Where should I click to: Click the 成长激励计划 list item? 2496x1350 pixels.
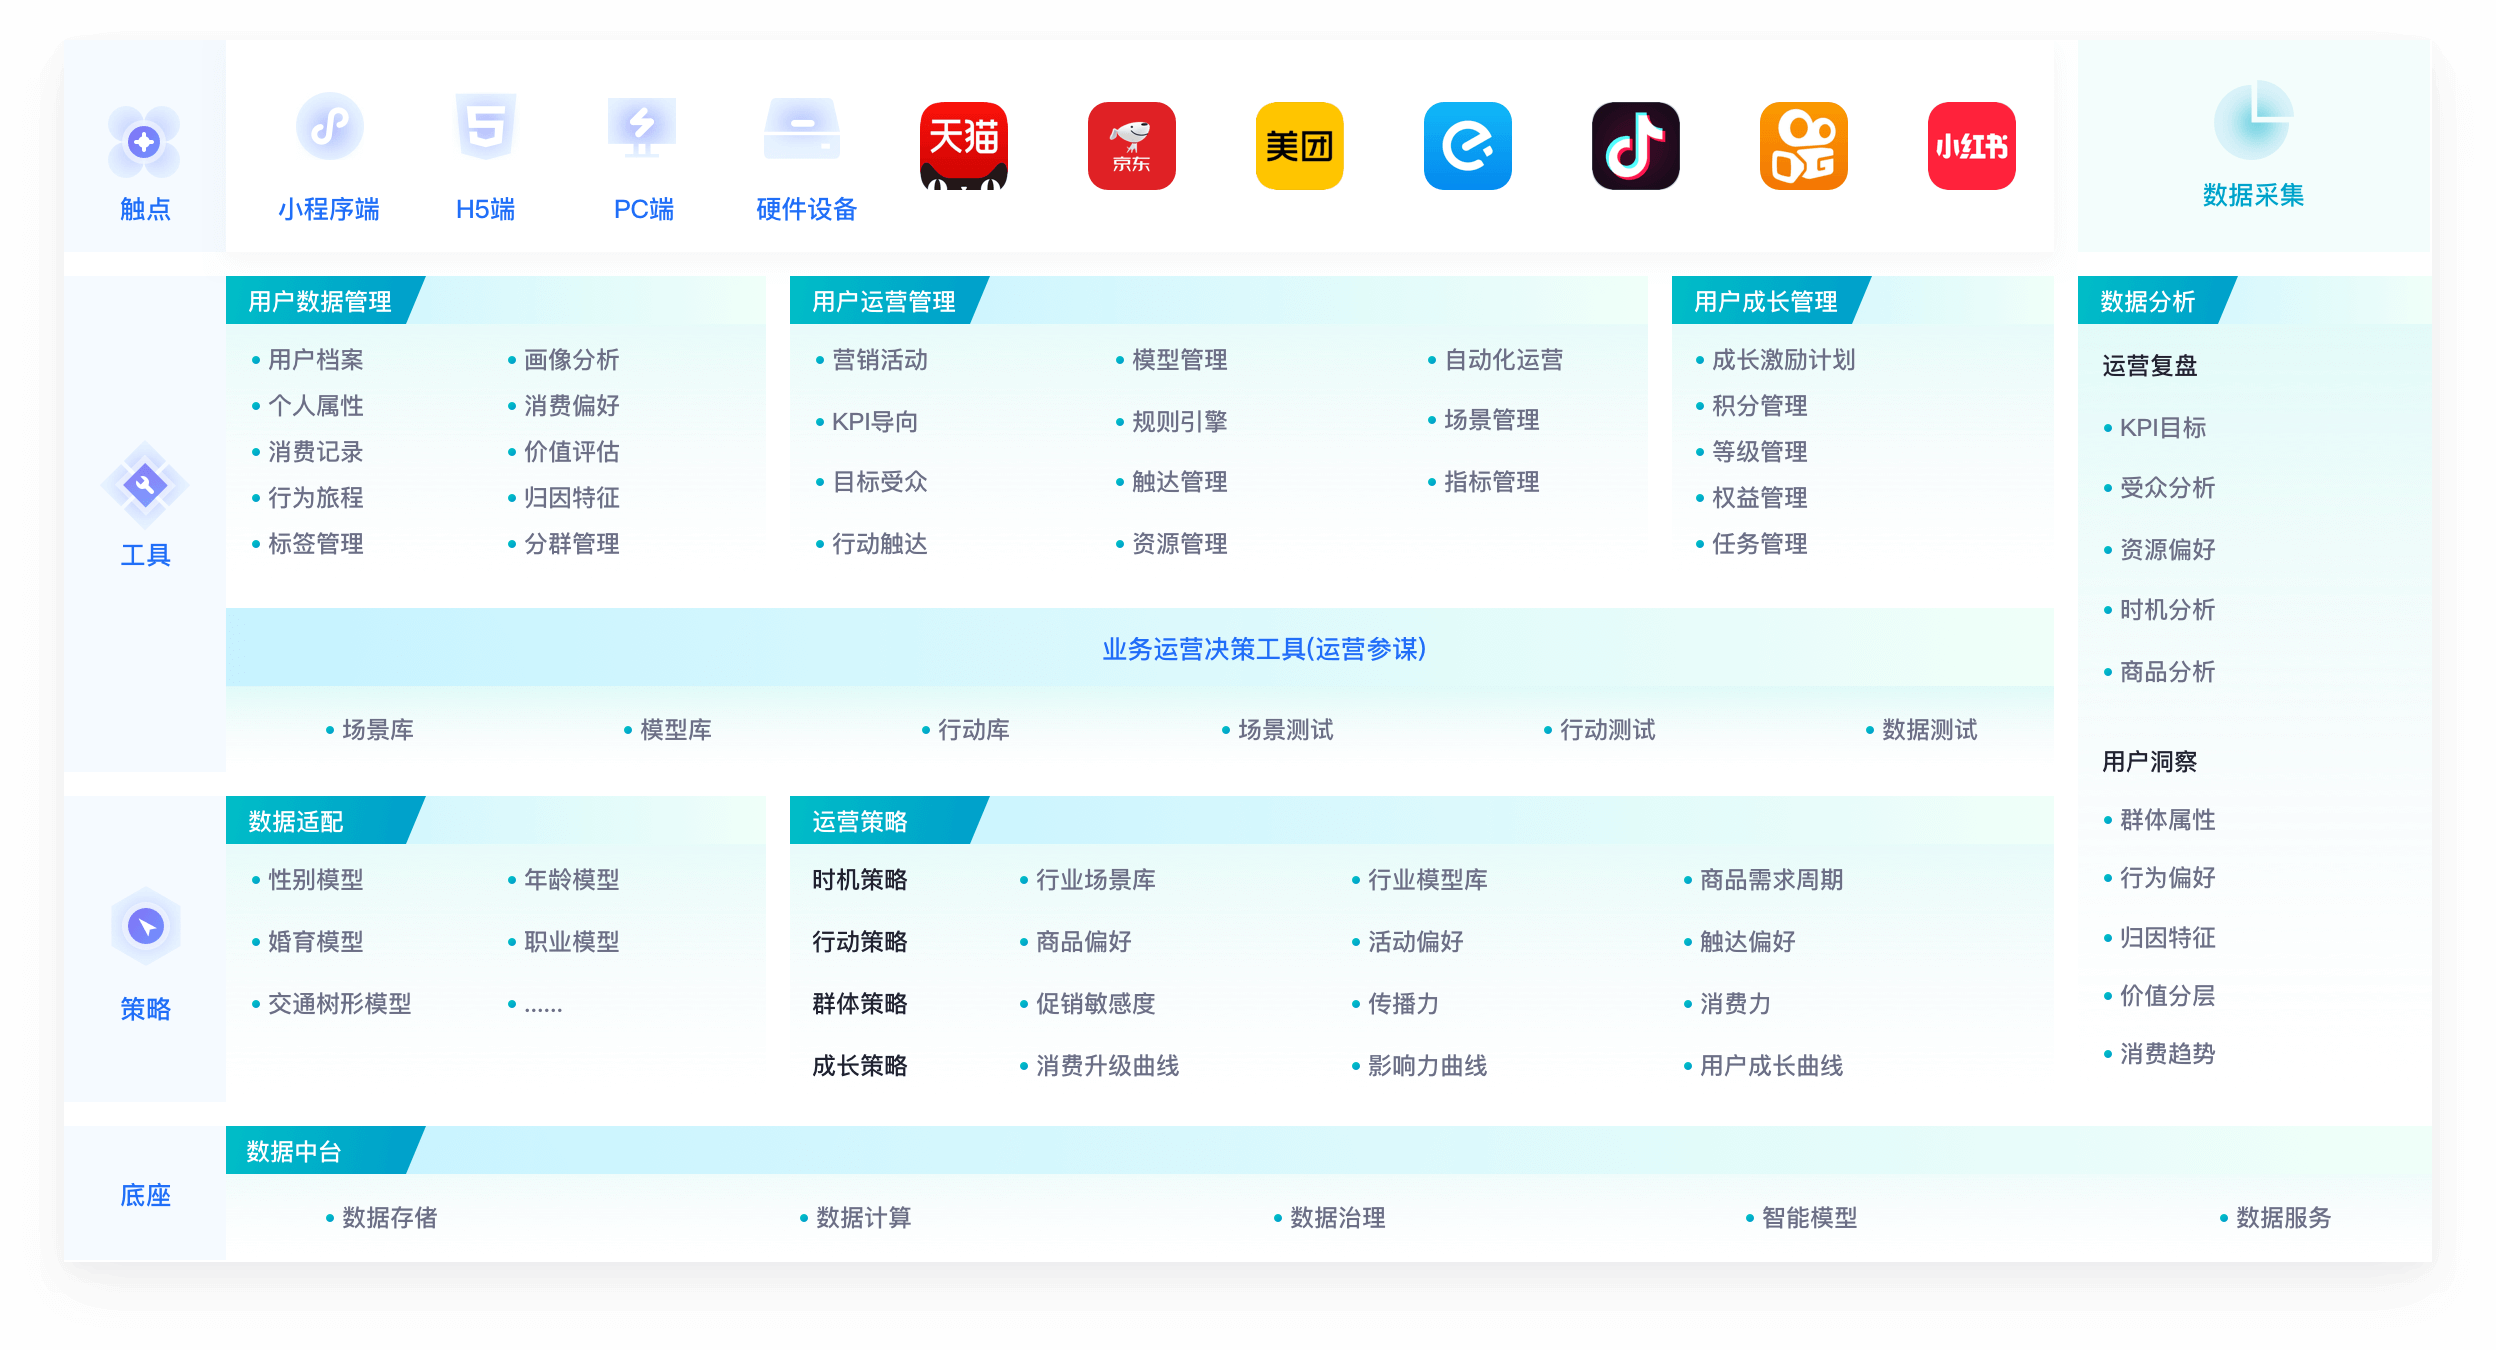click(1782, 360)
